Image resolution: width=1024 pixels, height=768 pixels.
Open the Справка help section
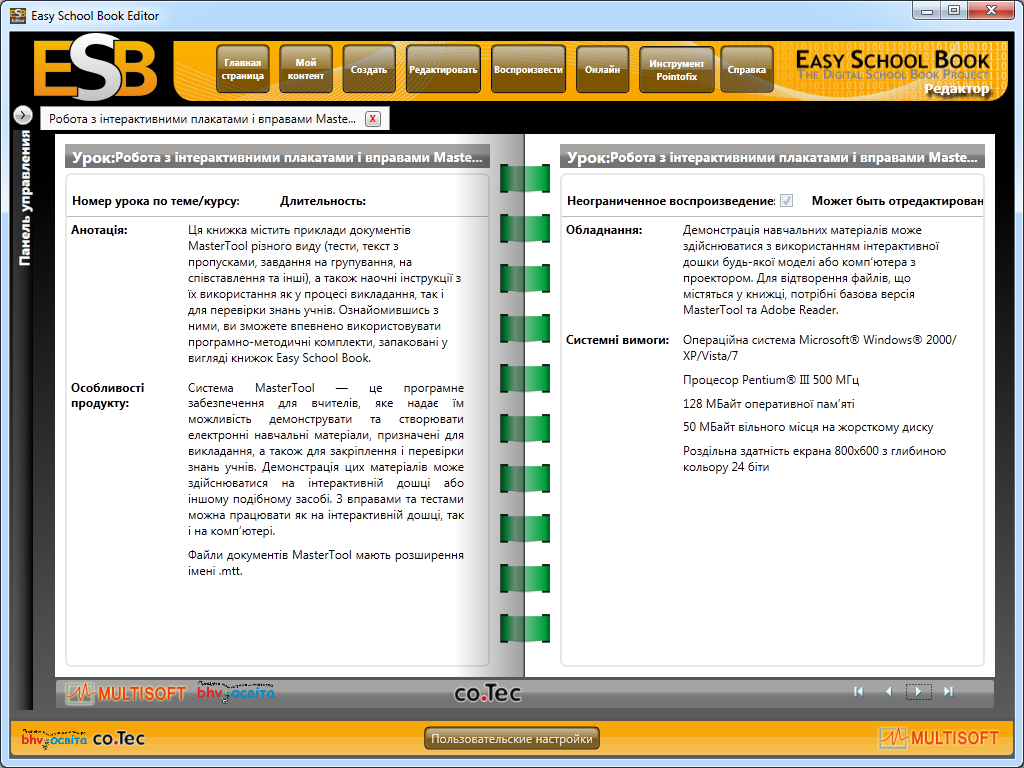[746, 69]
